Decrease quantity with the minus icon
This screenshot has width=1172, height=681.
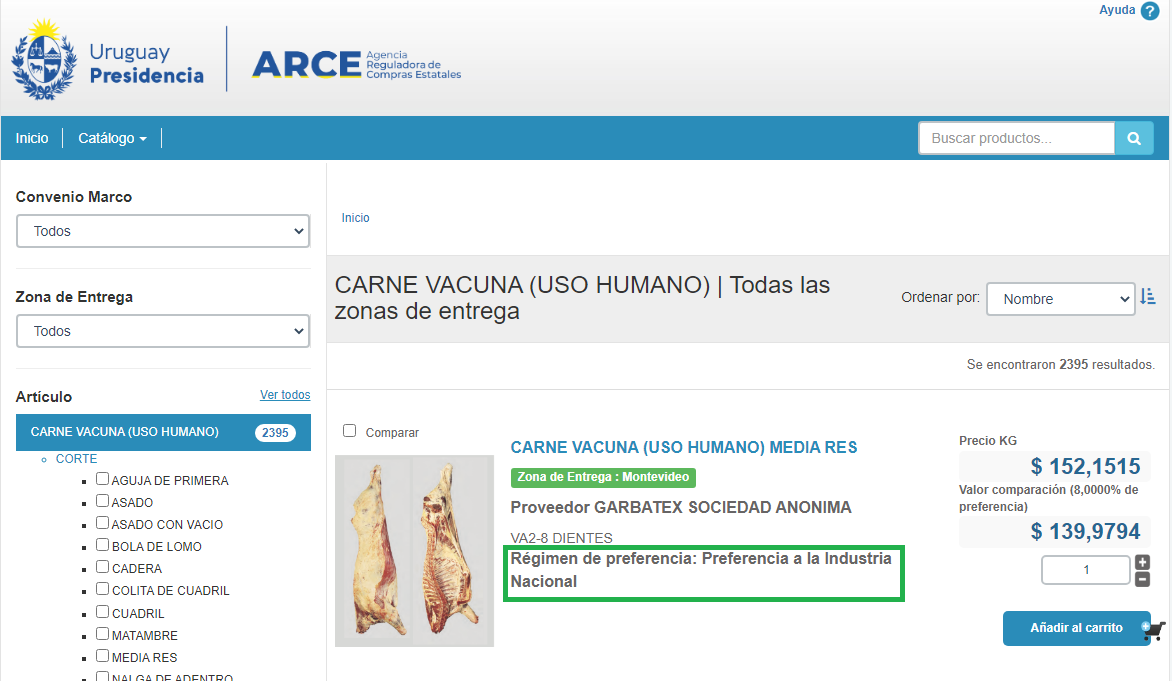click(1143, 580)
